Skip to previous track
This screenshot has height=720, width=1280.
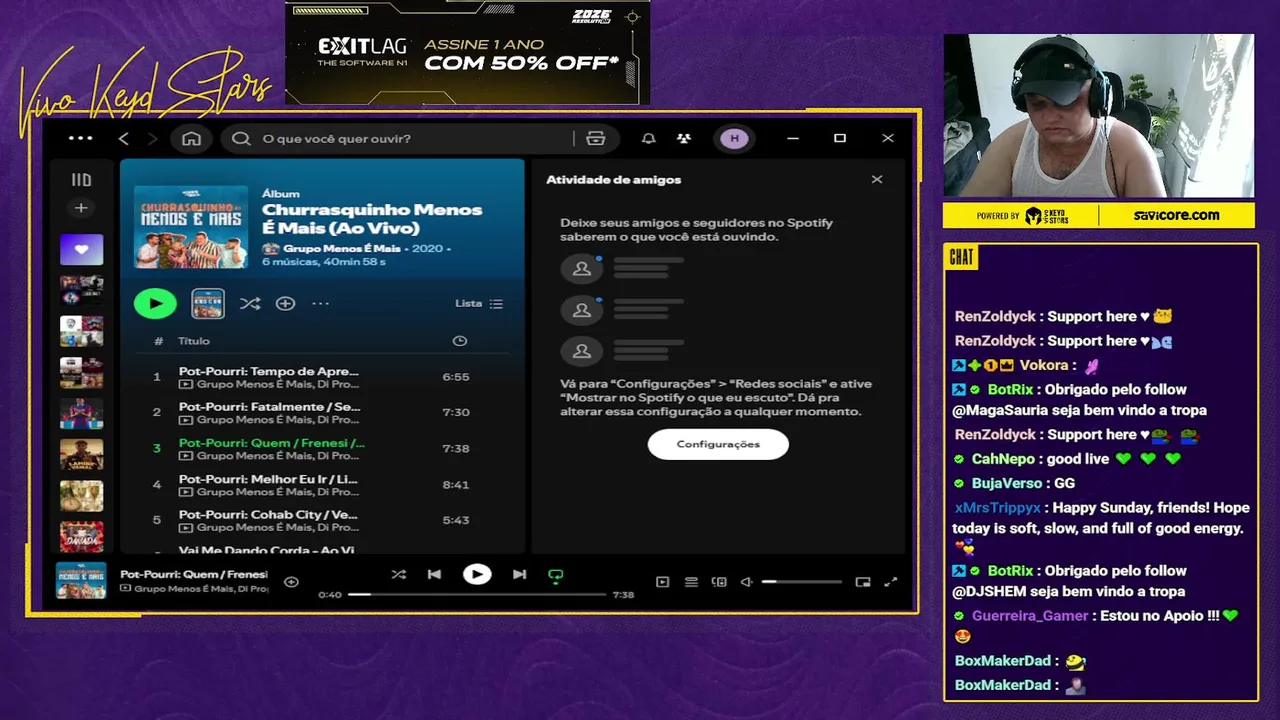tap(434, 574)
